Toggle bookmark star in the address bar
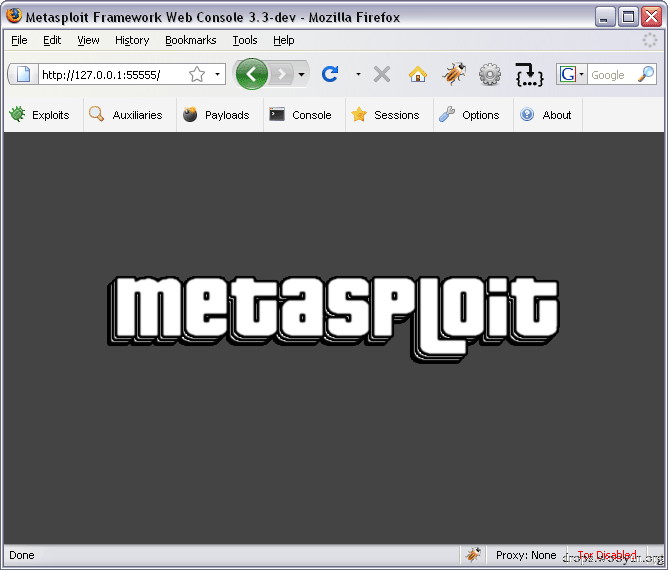 (197, 74)
